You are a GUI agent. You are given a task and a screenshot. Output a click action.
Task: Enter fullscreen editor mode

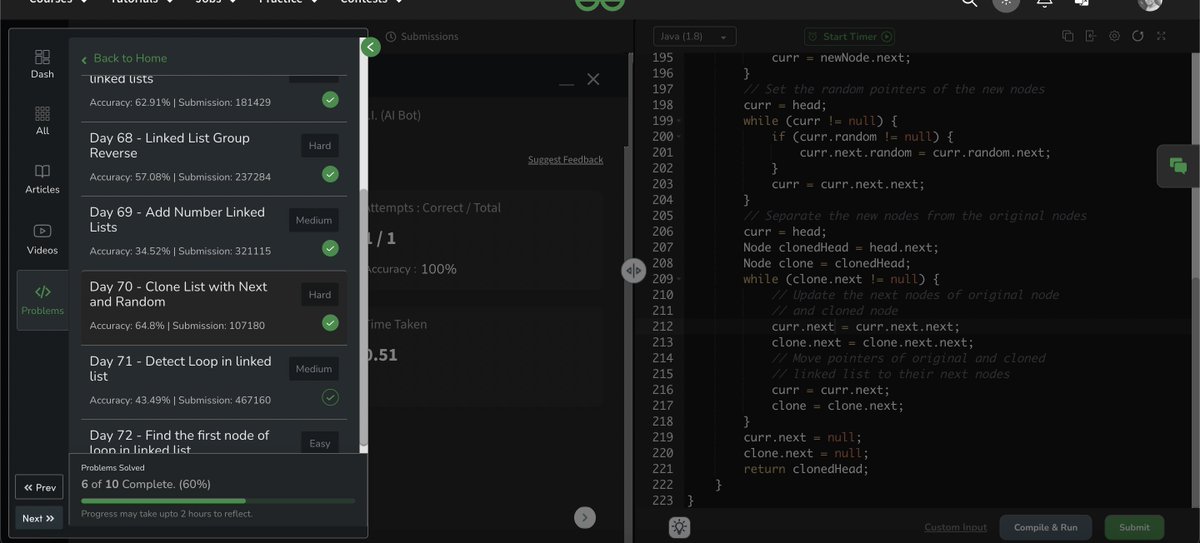(1161, 36)
